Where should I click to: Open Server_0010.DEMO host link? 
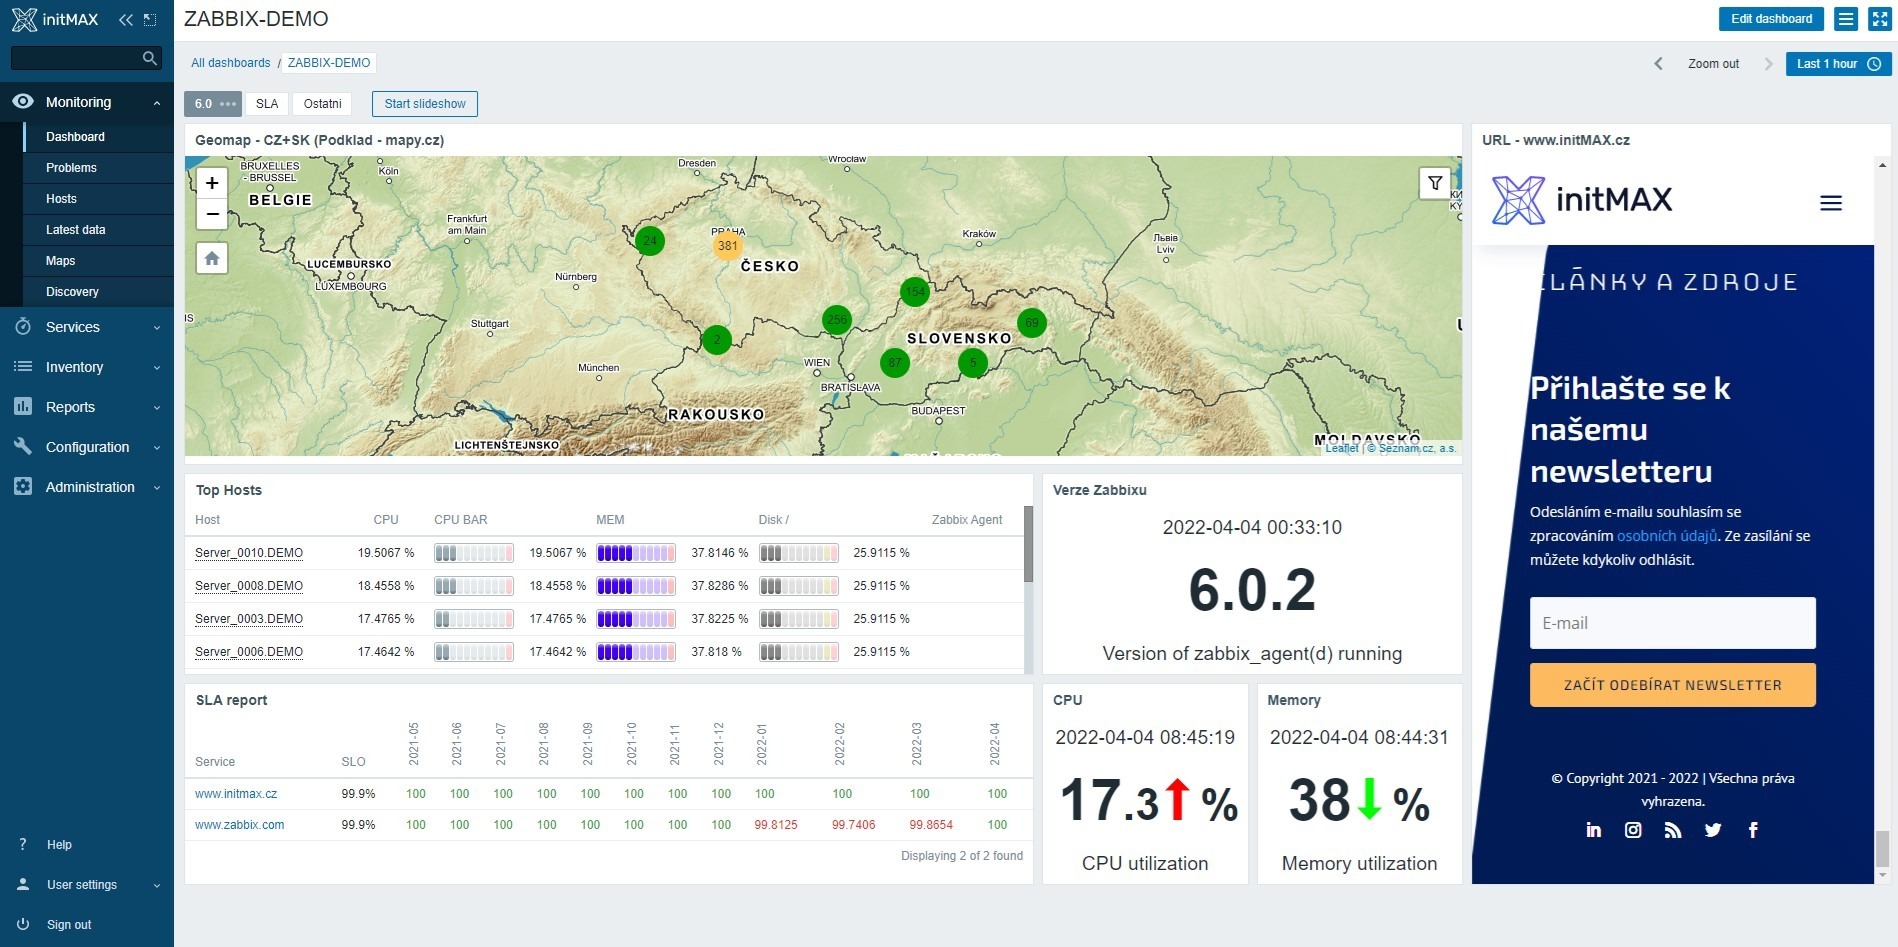pos(249,553)
